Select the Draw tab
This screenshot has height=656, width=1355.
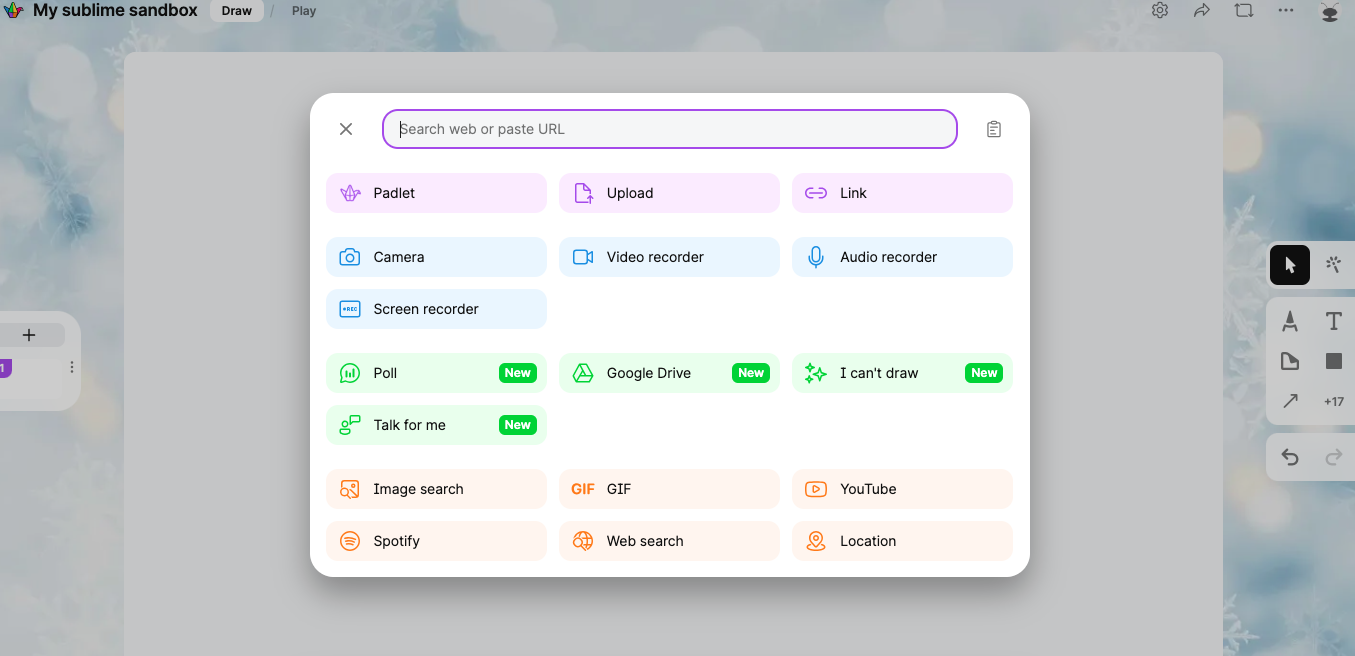[x=237, y=10]
